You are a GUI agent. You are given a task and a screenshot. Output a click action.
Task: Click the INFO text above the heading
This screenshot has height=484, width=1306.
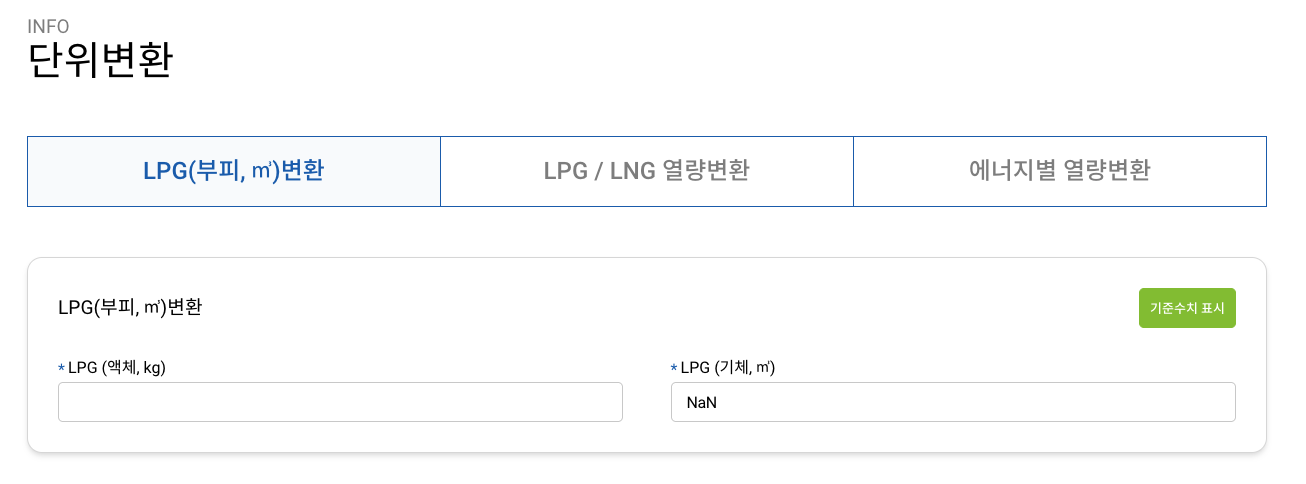click(48, 26)
